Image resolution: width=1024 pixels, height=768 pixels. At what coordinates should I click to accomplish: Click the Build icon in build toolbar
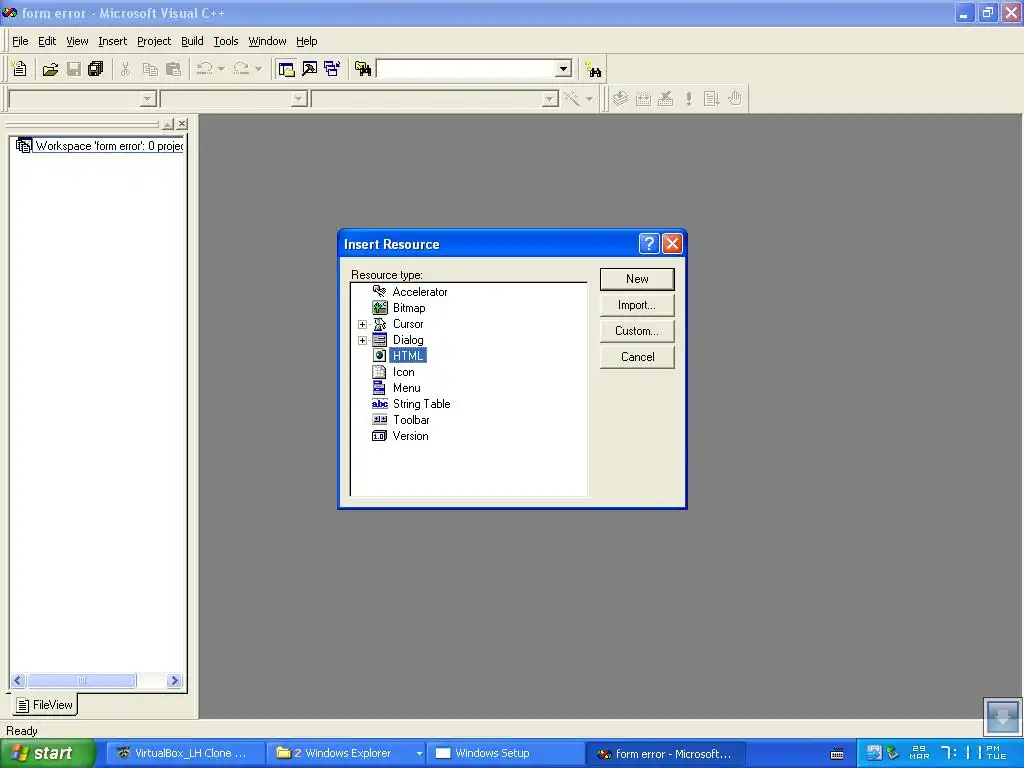tap(643, 99)
